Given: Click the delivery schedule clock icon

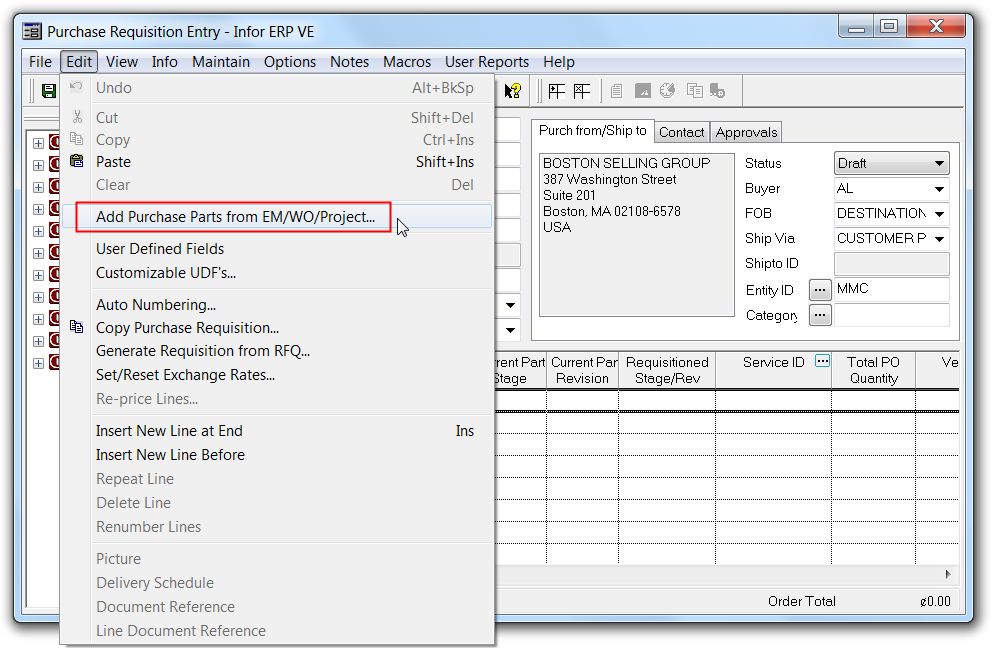Looking at the screenshot, I should coord(667,91).
